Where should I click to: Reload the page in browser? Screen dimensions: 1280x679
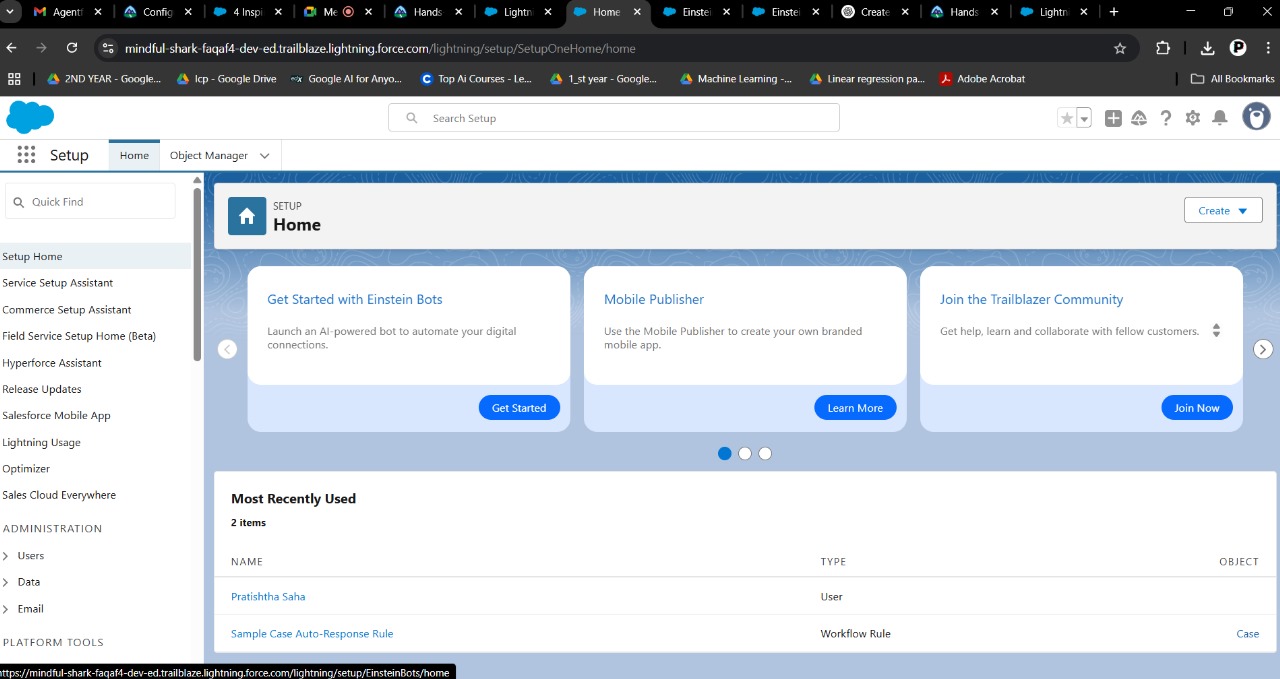click(x=72, y=48)
